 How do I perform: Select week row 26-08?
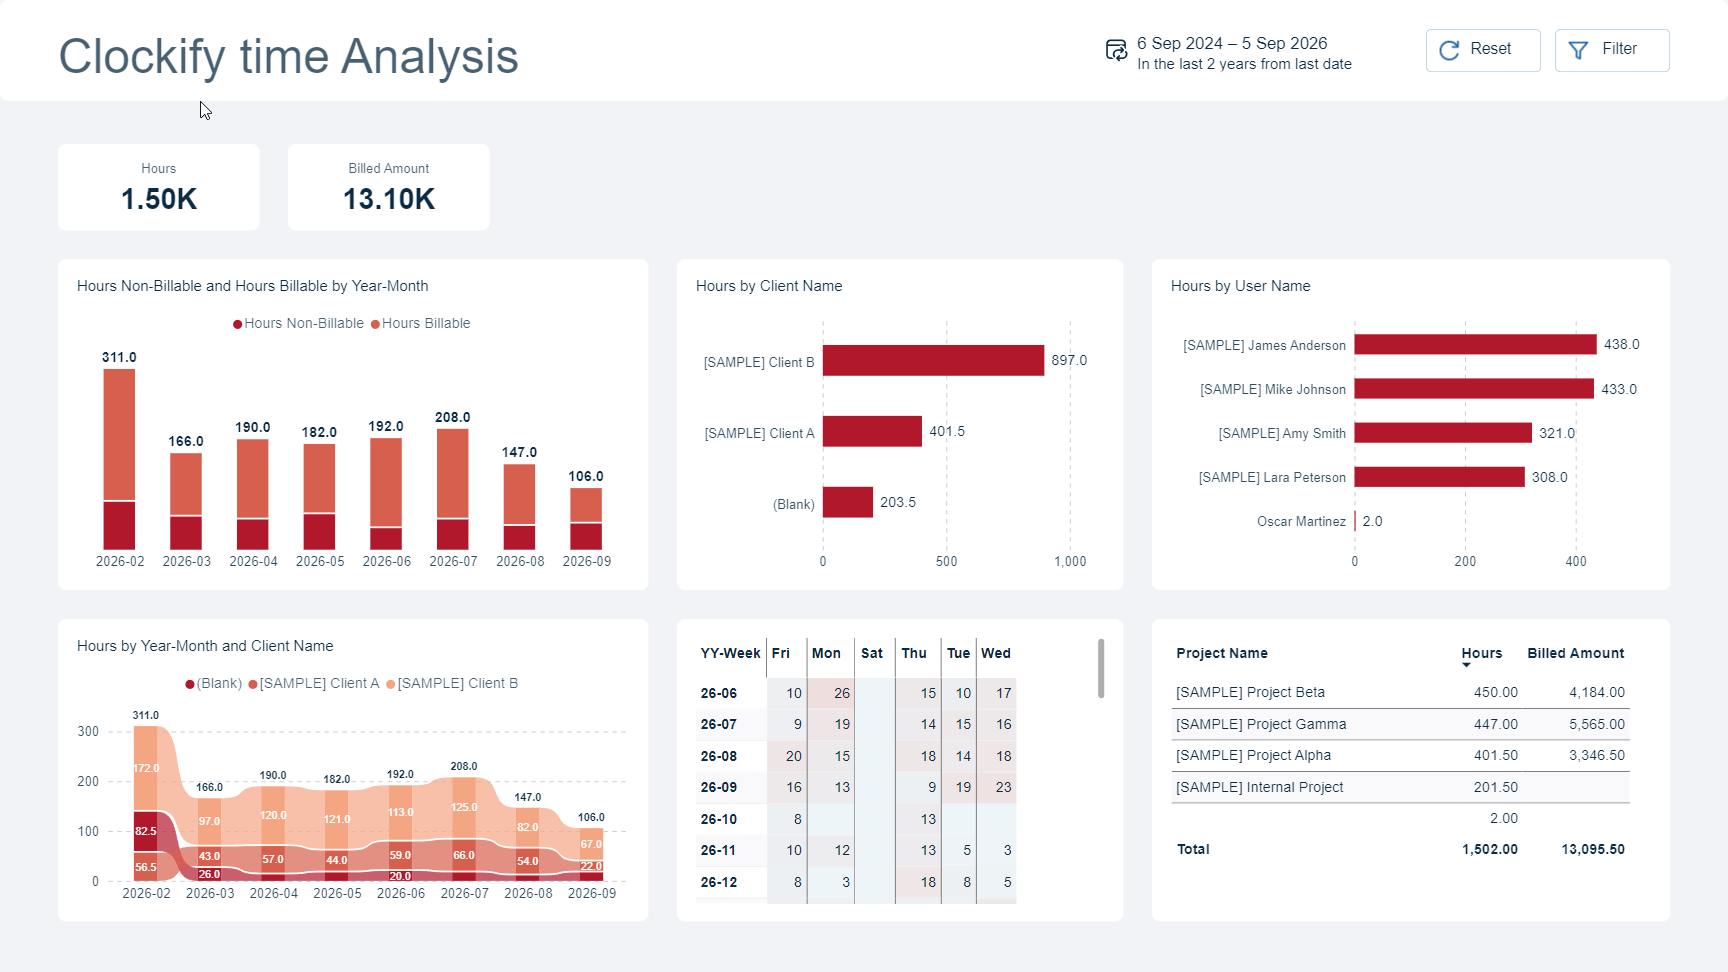coord(856,756)
